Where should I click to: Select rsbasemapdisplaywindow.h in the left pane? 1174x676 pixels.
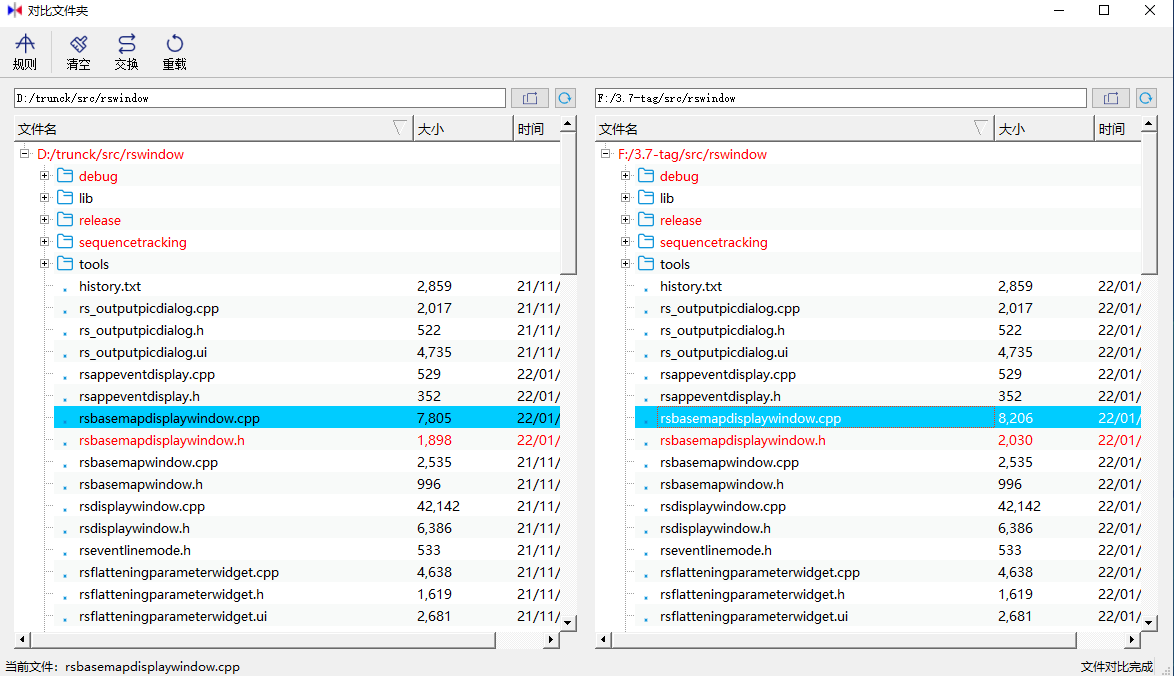coord(161,440)
